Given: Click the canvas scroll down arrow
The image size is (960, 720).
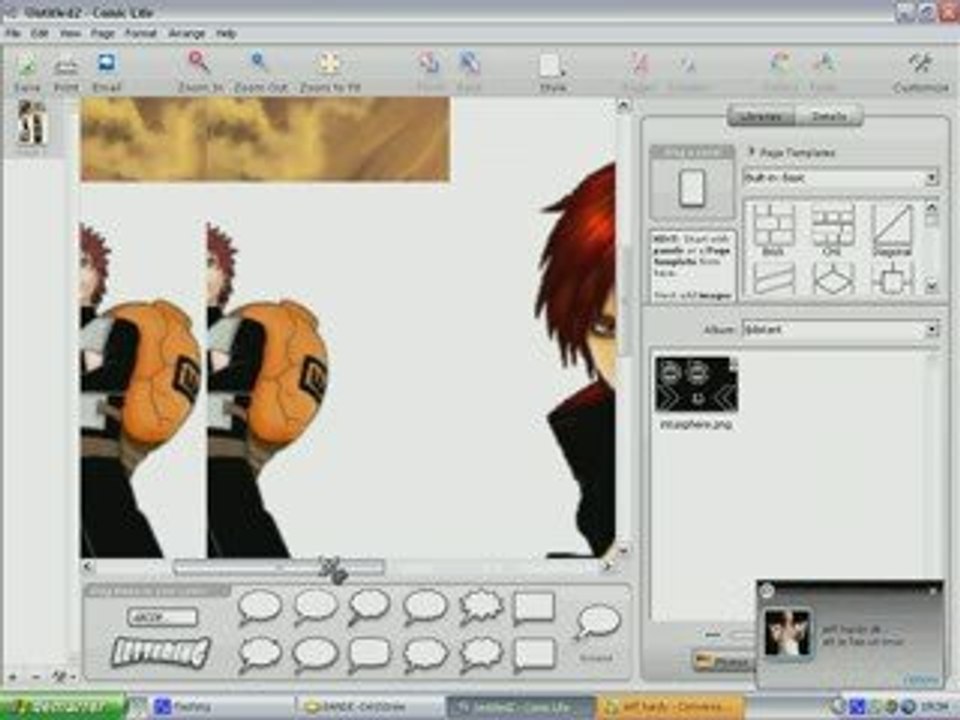Looking at the screenshot, I should (623, 550).
